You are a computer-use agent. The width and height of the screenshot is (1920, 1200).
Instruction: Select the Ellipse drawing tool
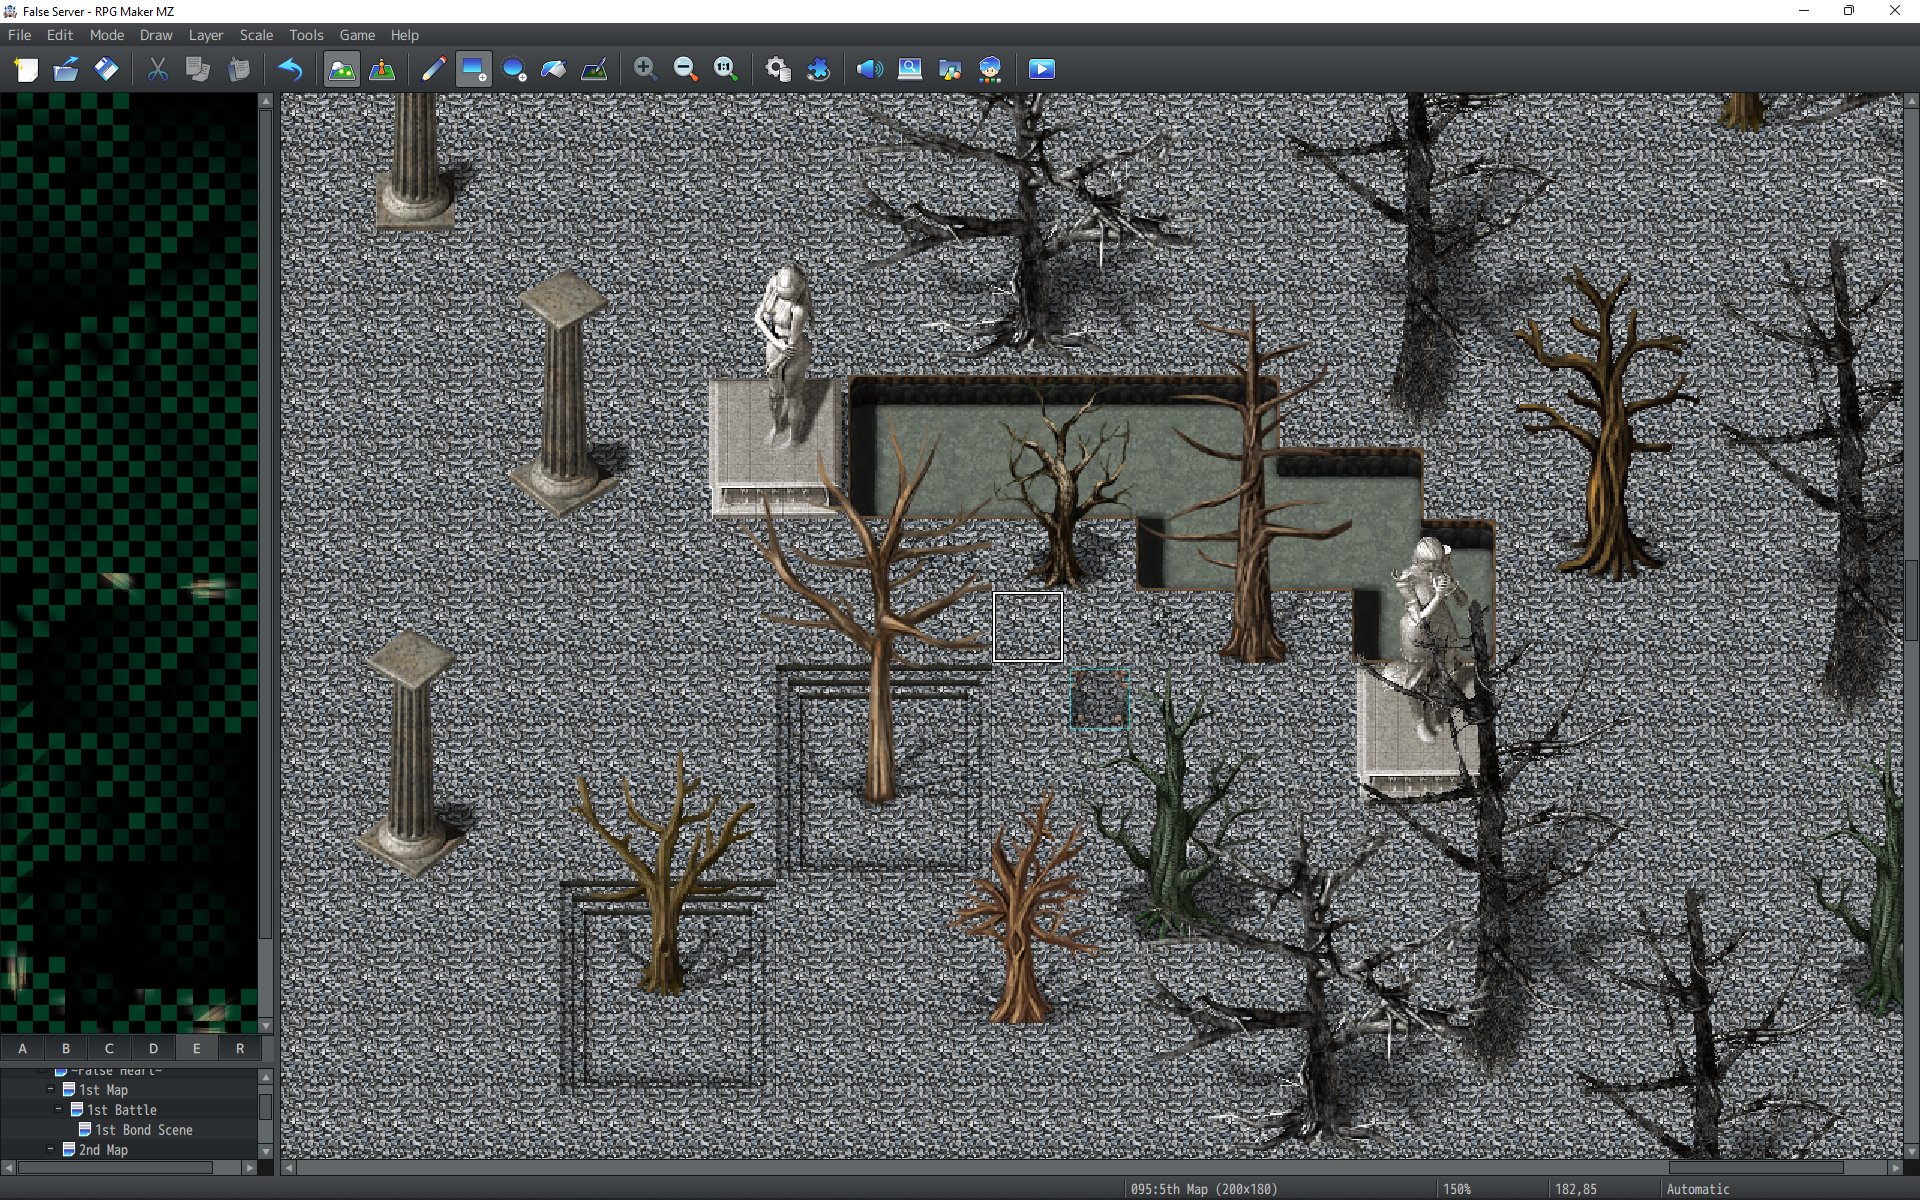pyautogui.click(x=513, y=68)
